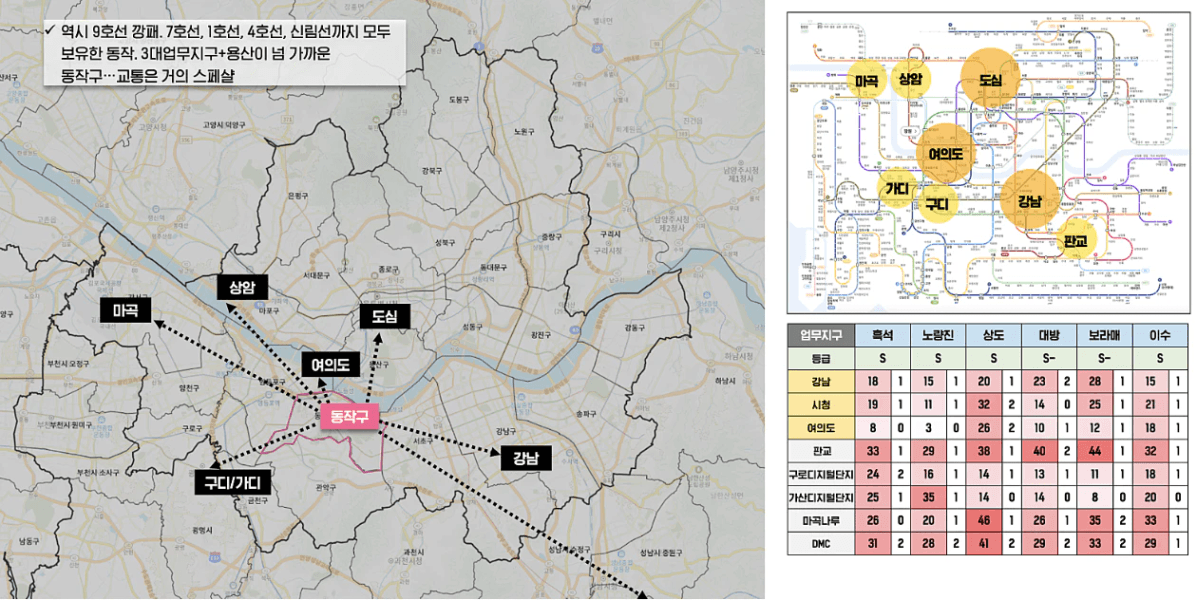Select the large 도심 circle on the subway map

tap(990, 80)
